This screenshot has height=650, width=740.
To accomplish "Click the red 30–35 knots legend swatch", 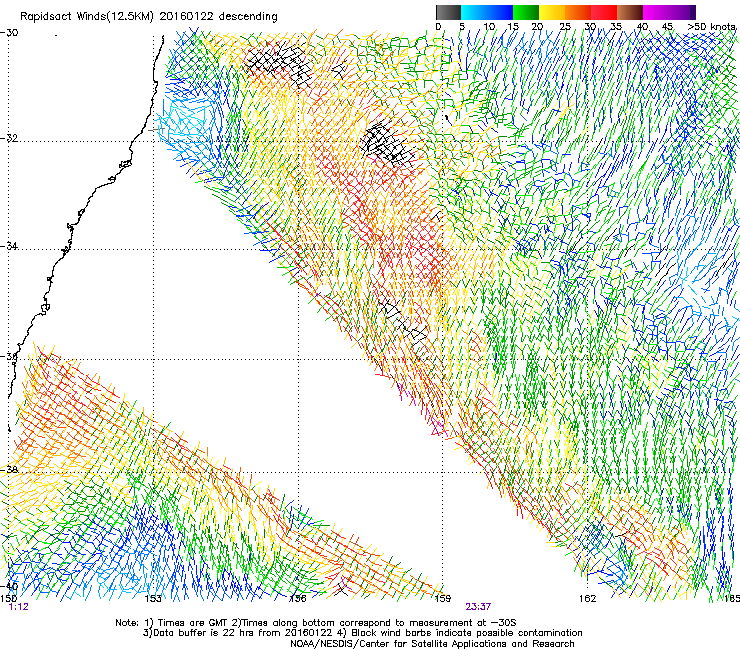I will (604, 12).
